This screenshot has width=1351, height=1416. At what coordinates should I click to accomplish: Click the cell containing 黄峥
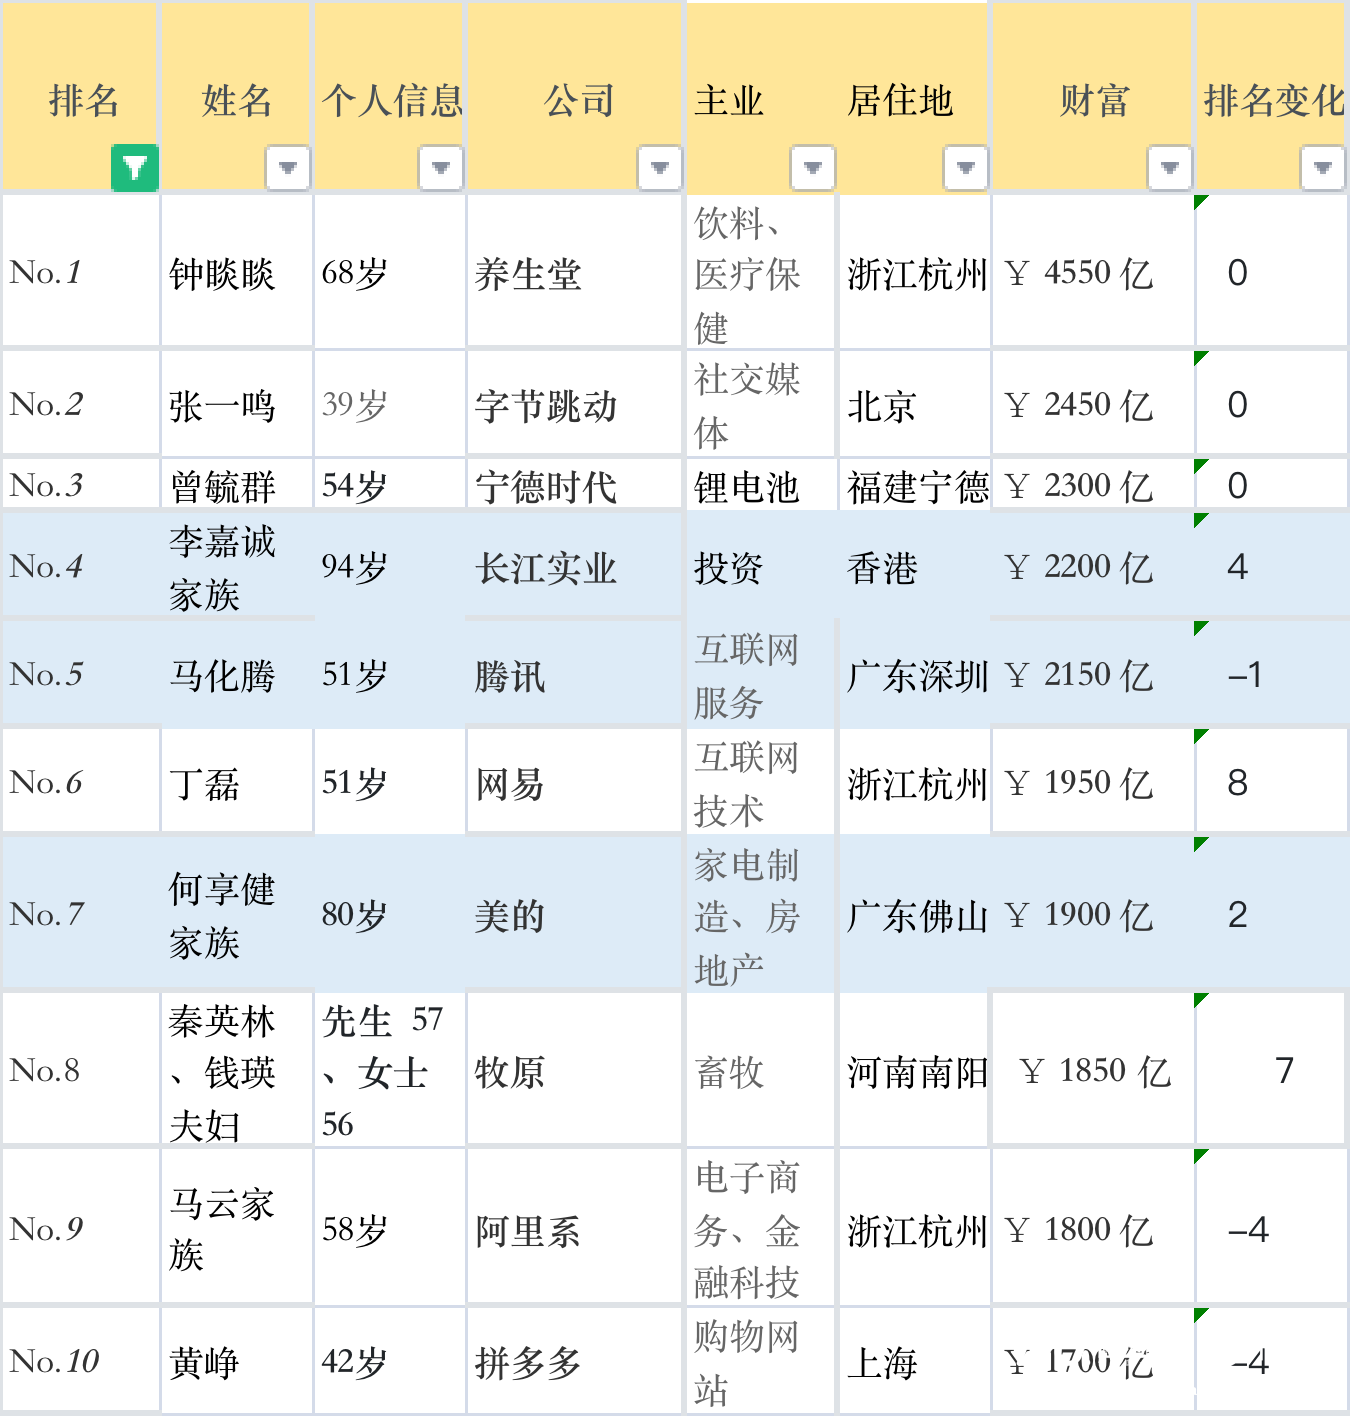(x=237, y=1361)
